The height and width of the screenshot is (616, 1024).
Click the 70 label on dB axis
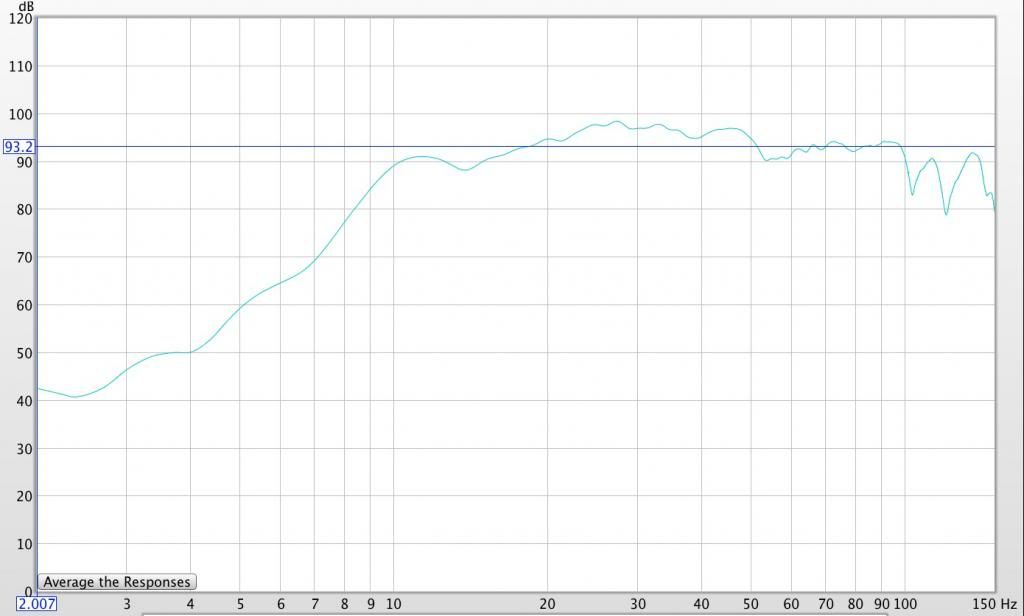point(24,257)
